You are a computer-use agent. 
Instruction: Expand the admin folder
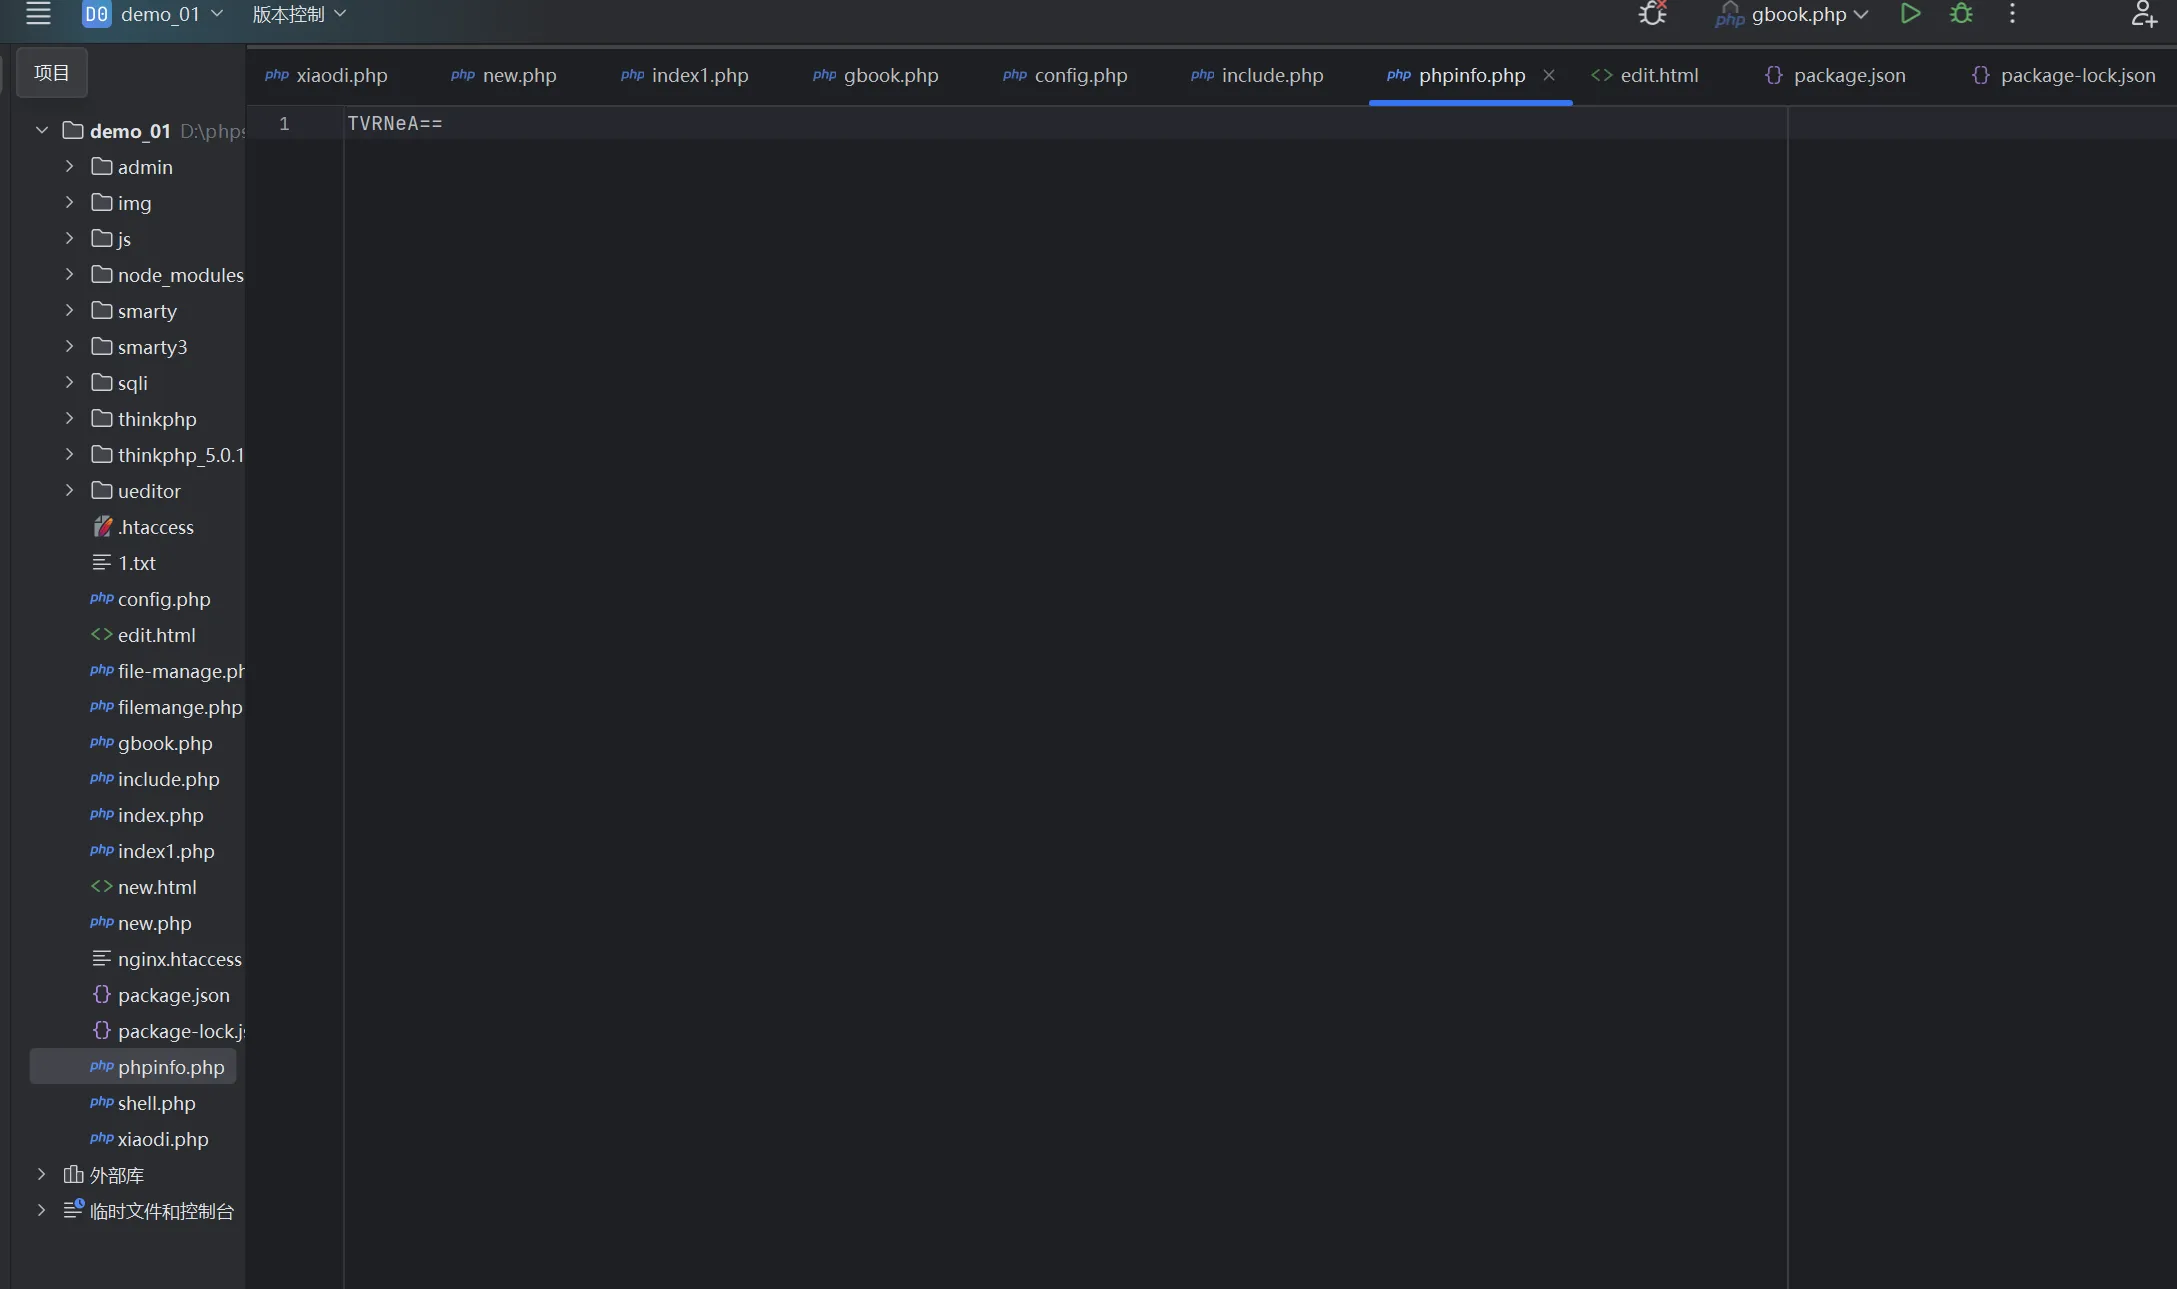pyautogui.click(x=69, y=167)
